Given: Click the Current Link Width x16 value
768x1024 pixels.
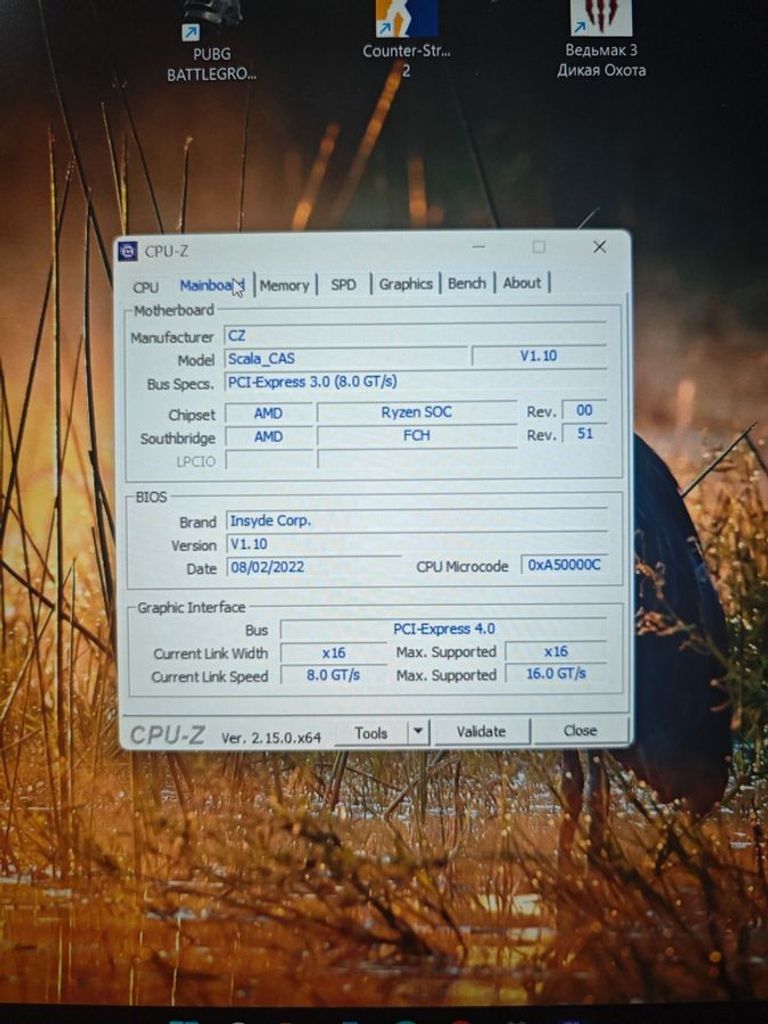Looking at the screenshot, I should tap(334, 653).
